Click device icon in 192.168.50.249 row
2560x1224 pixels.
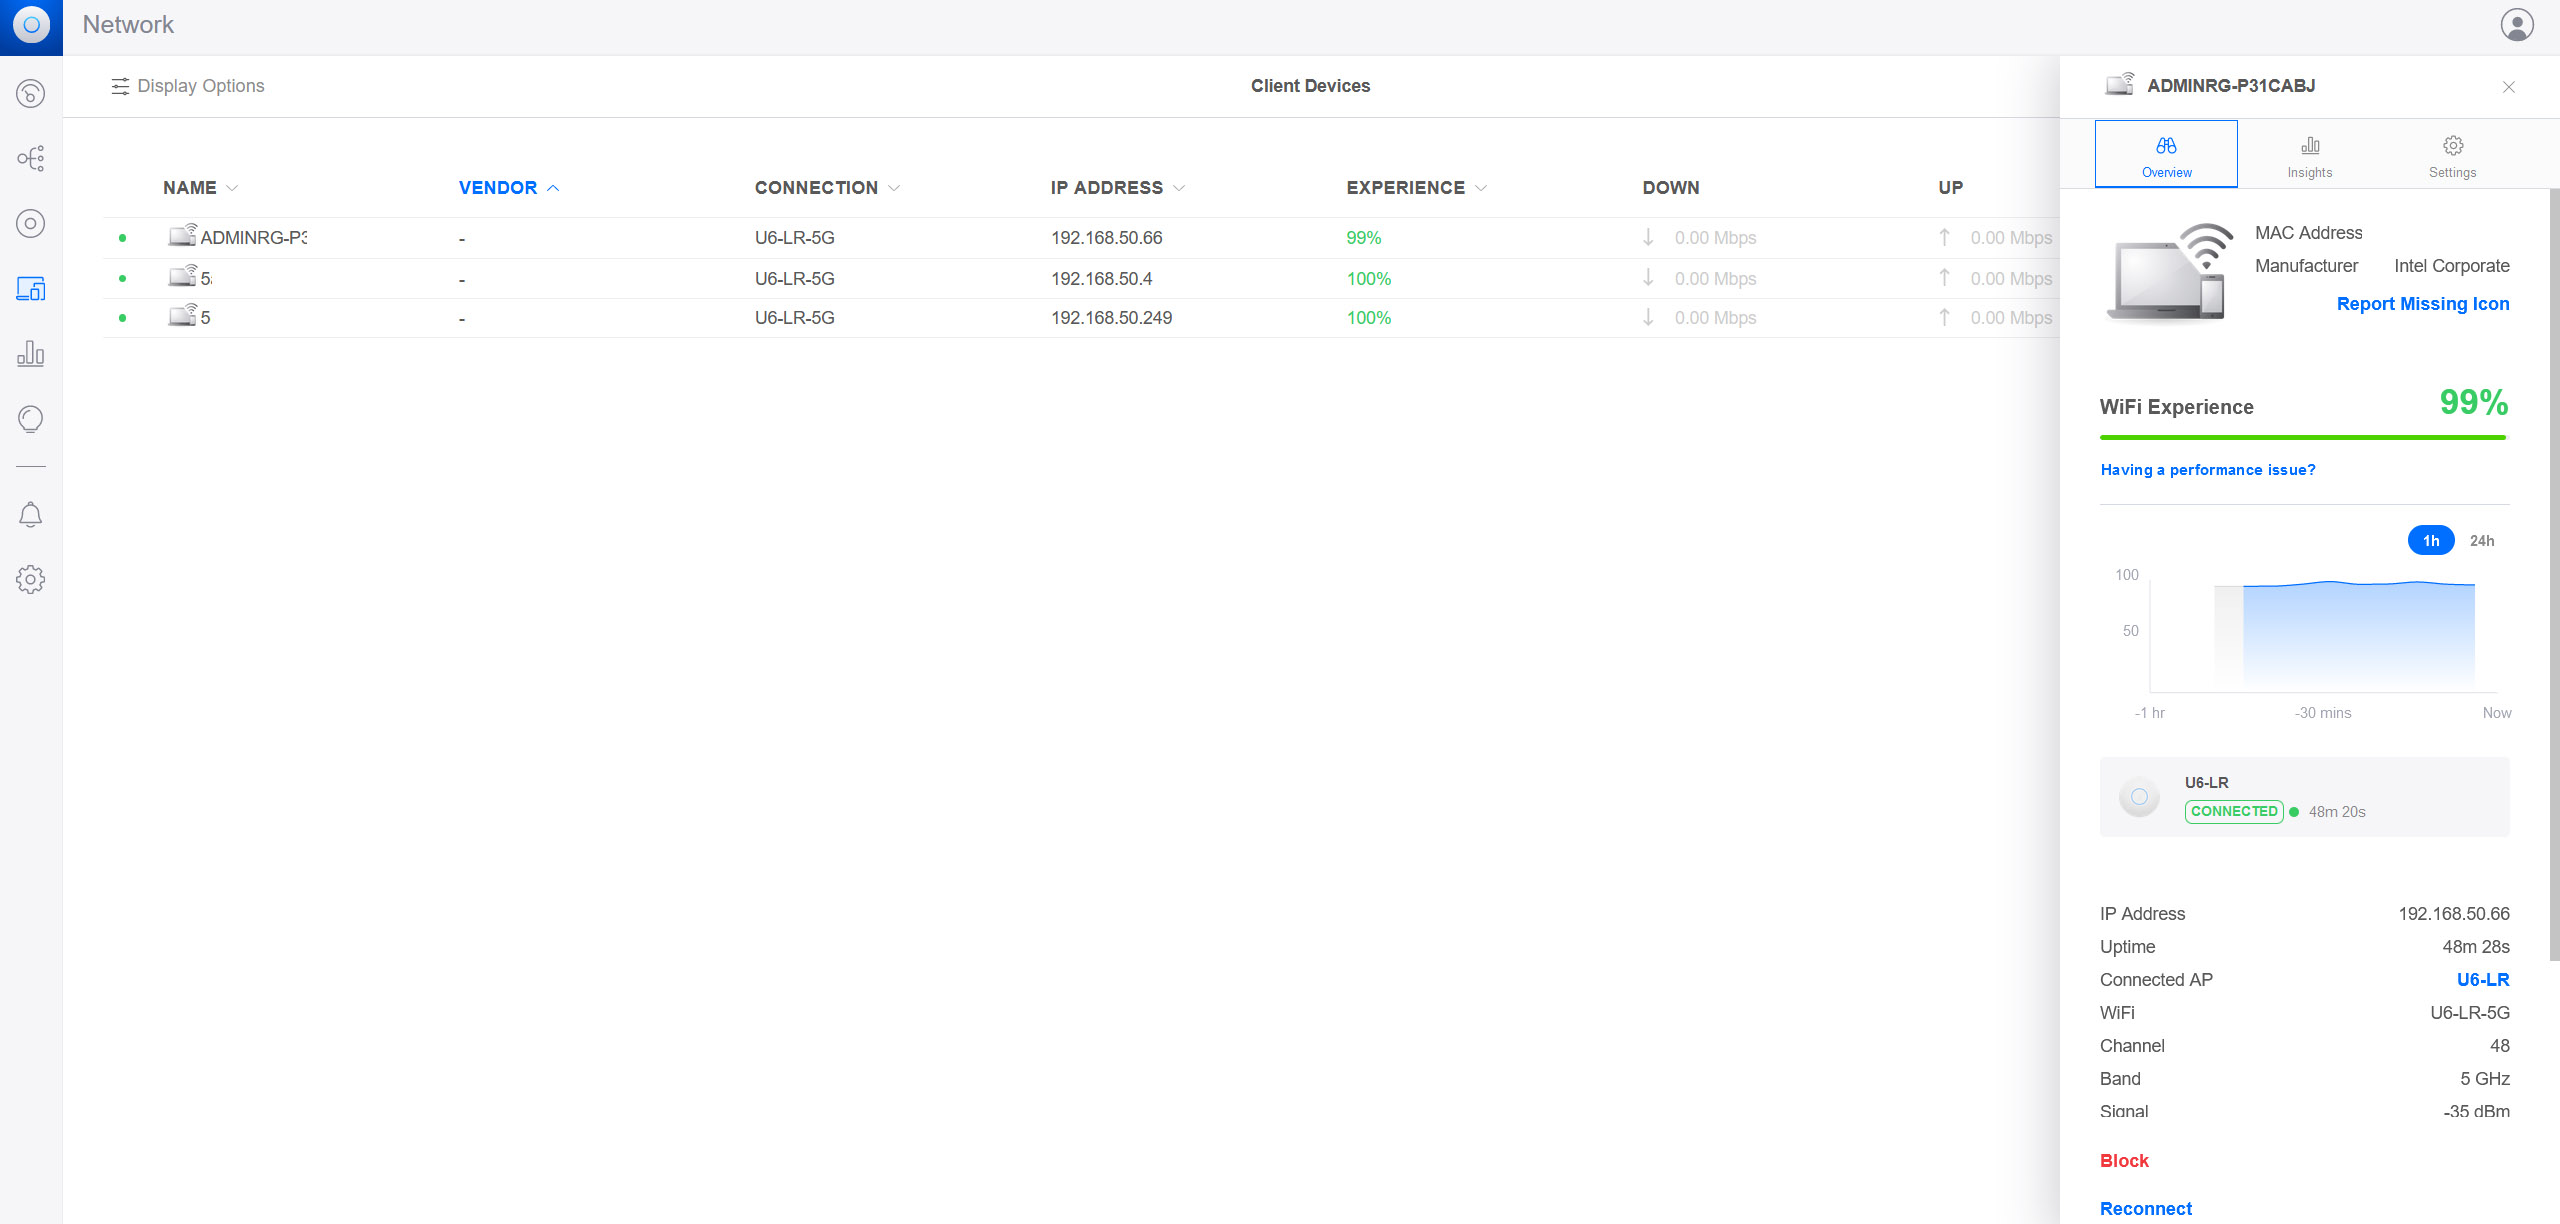click(x=183, y=315)
